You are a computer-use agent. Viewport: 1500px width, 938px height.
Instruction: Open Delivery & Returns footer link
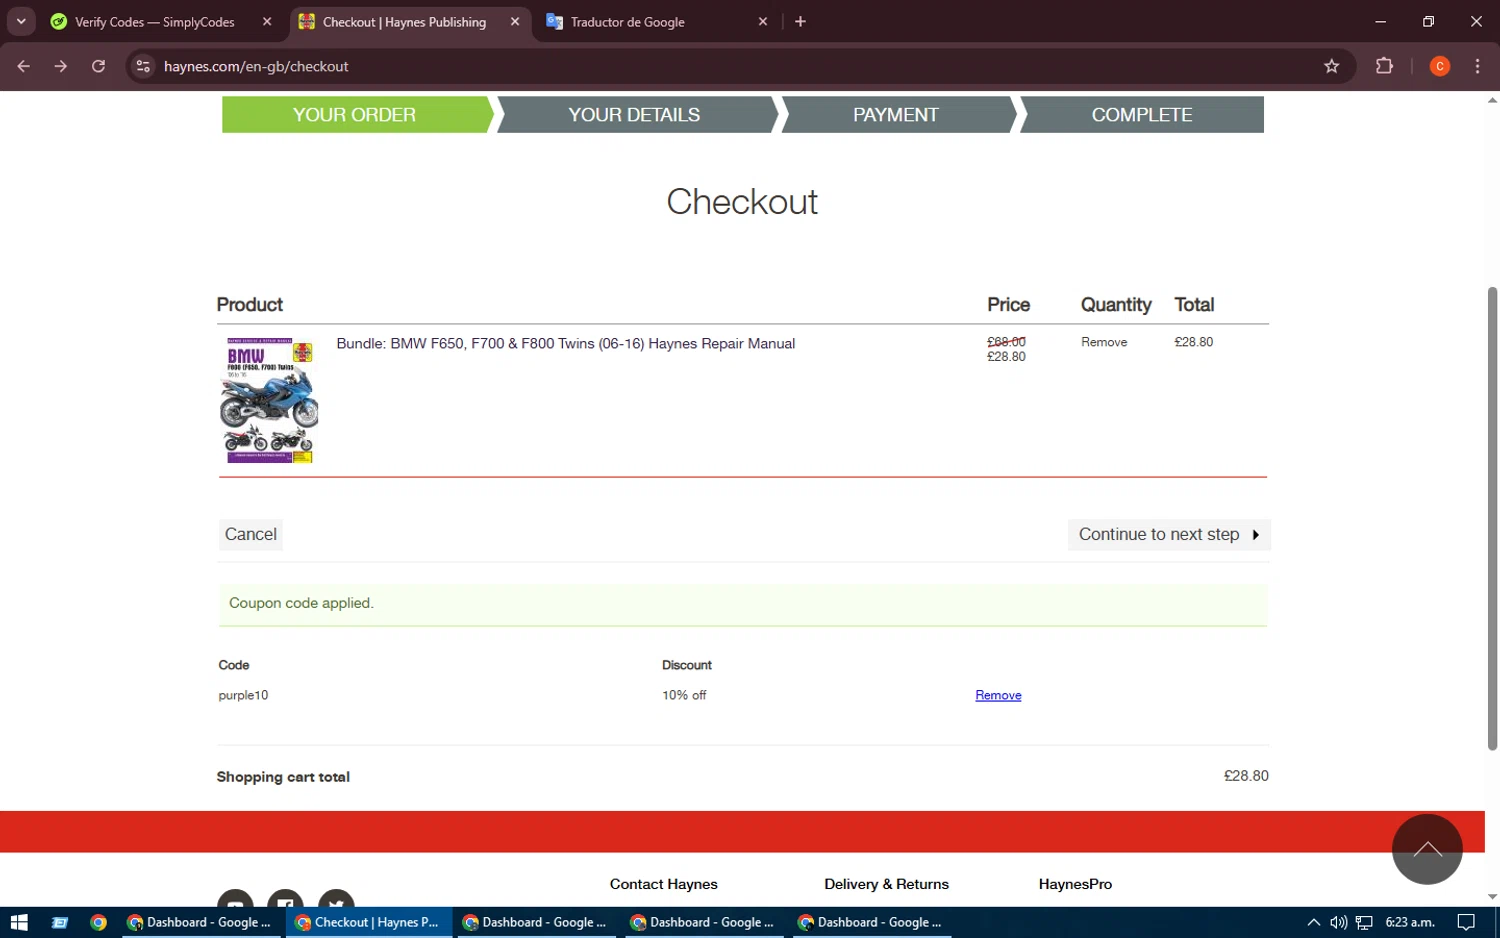pyautogui.click(x=886, y=884)
